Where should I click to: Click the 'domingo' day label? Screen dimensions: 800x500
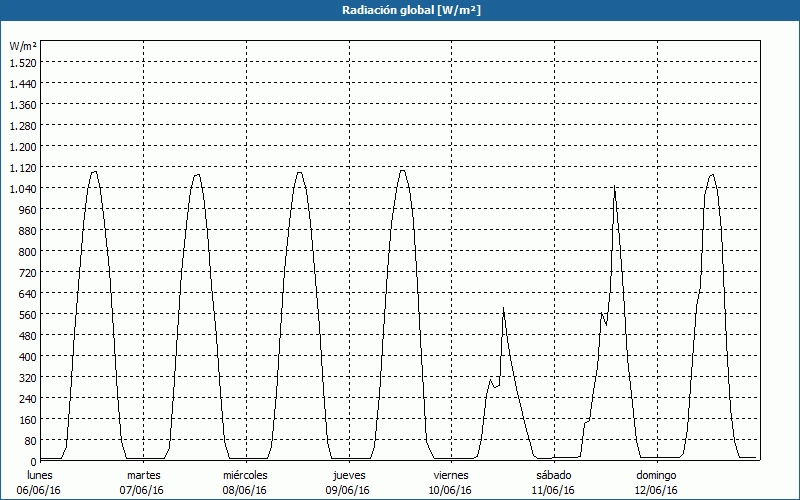pyautogui.click(x=656, y=475)
